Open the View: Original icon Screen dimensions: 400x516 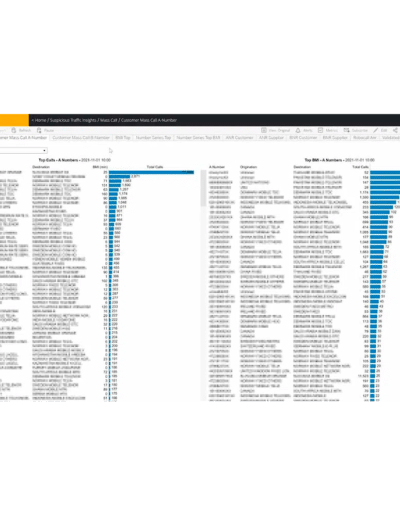(x=264, y=130)
